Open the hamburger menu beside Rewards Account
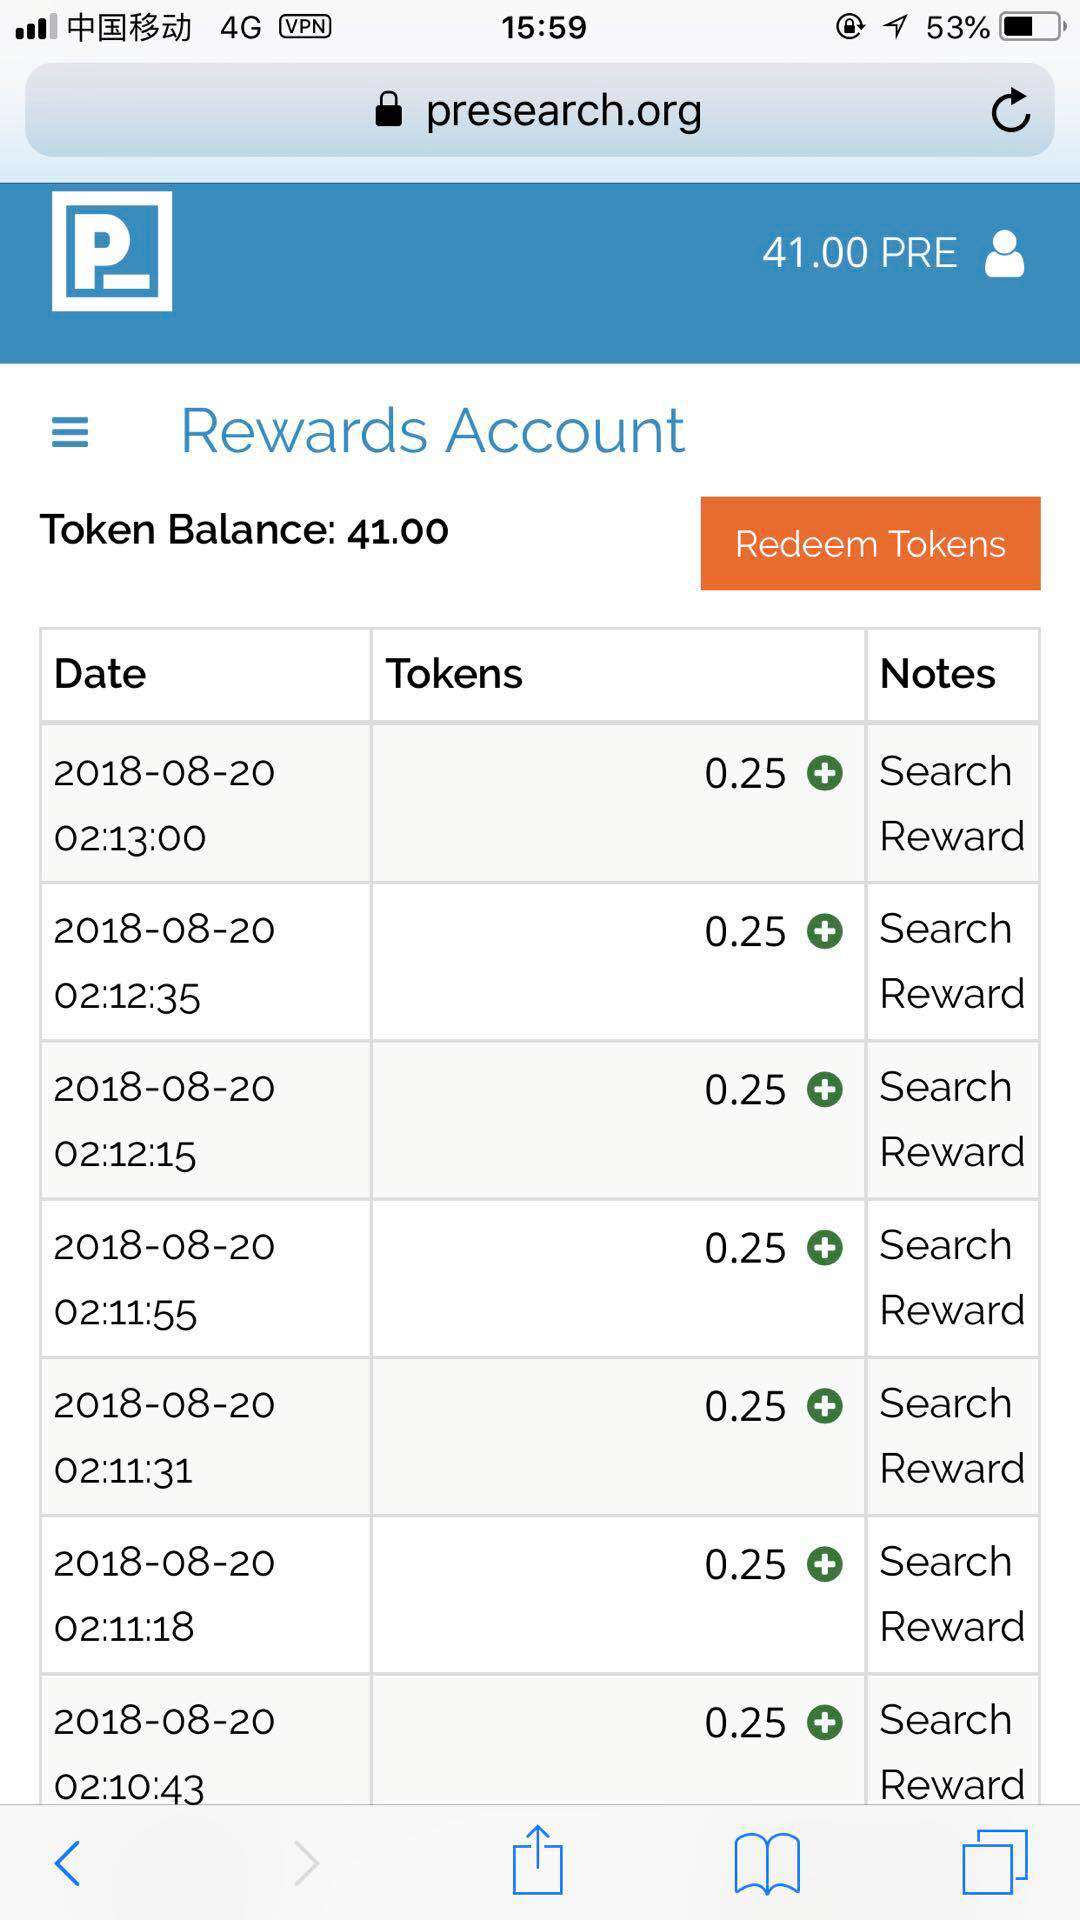This screenshot has height=1920, width=1080. click(x=70, y=432)
